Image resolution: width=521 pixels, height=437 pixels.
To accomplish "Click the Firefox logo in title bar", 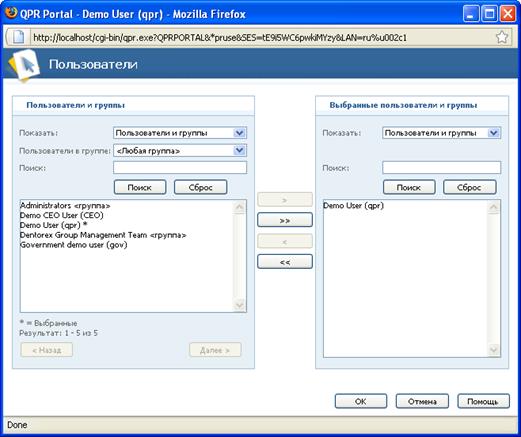I will coord(11,13).
